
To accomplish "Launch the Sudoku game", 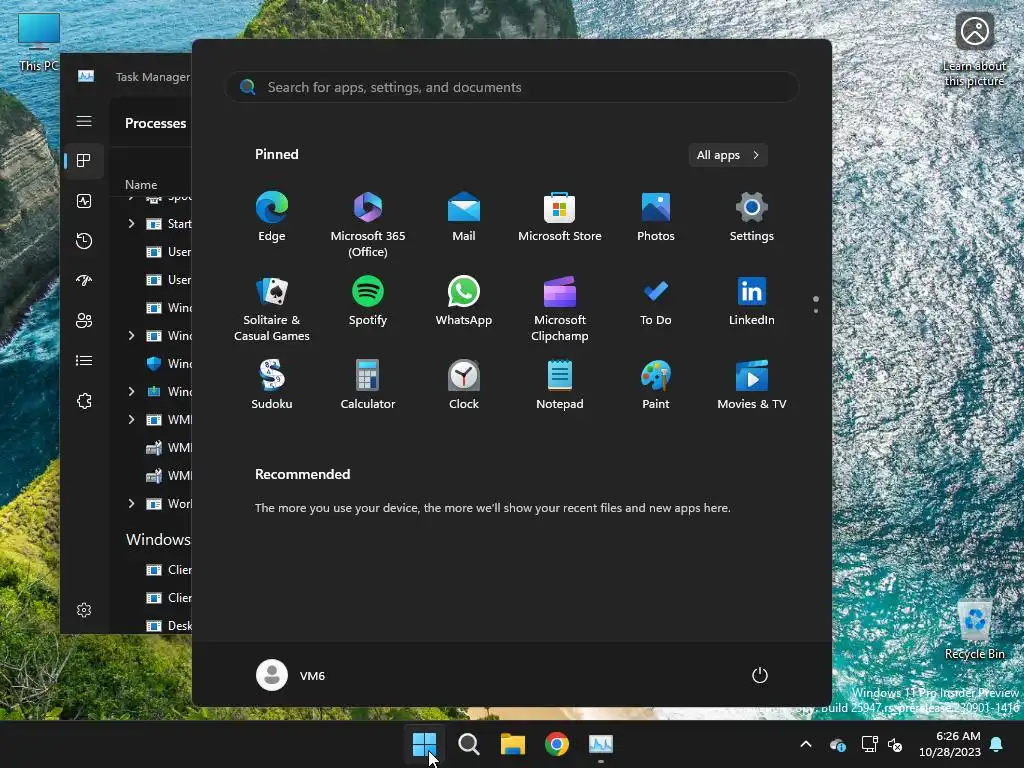I will 272,385.
